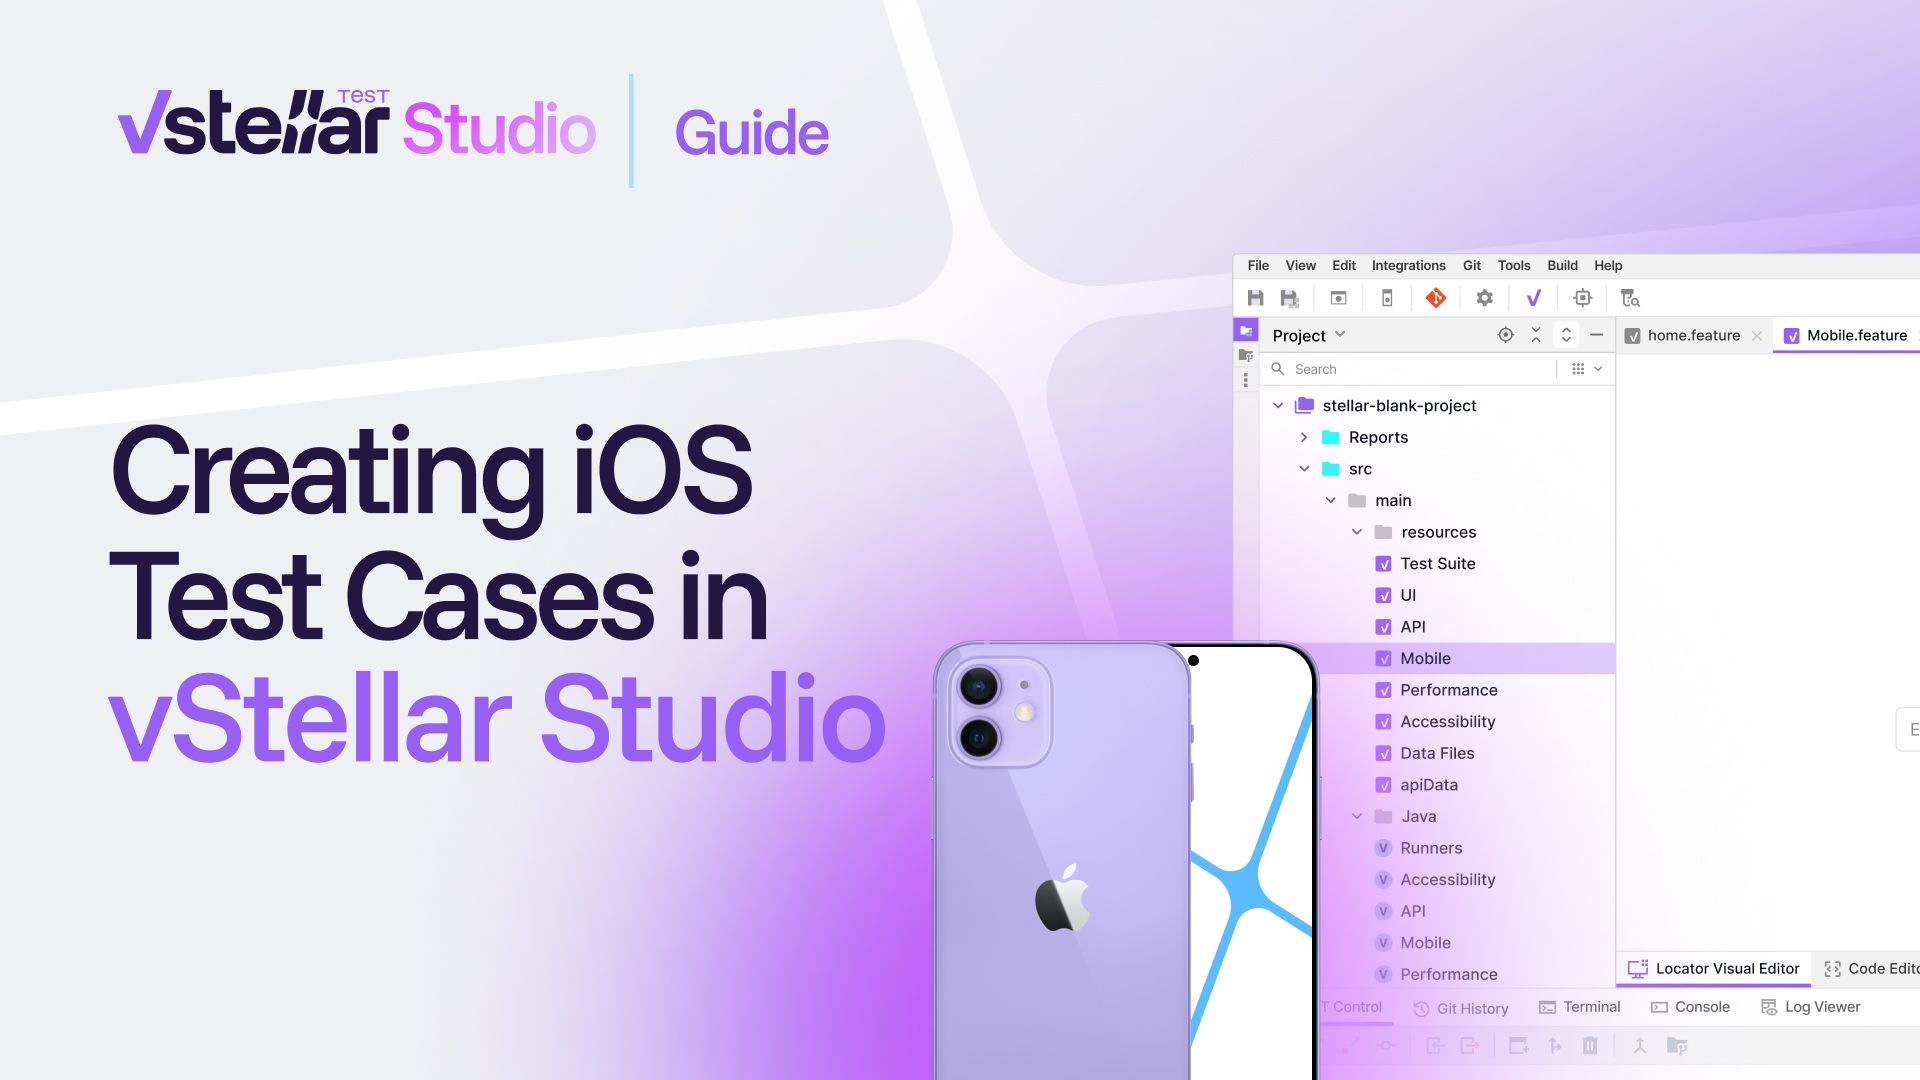Click the inspection search icon on the toolbar
1920x1080 pixels.
(x=1630, y=297)
